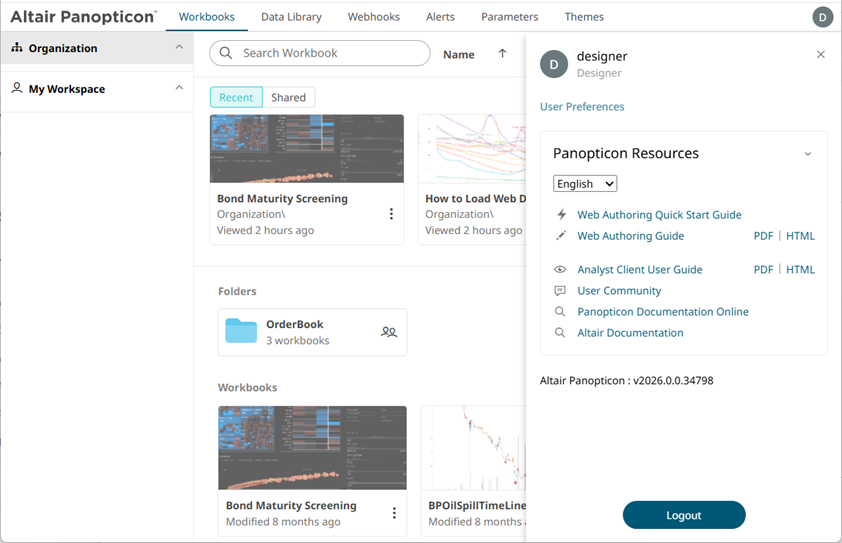This screenshot has height=543, width=842.
Task: Click the Search Workbook input field
Action: pos(320,53)
